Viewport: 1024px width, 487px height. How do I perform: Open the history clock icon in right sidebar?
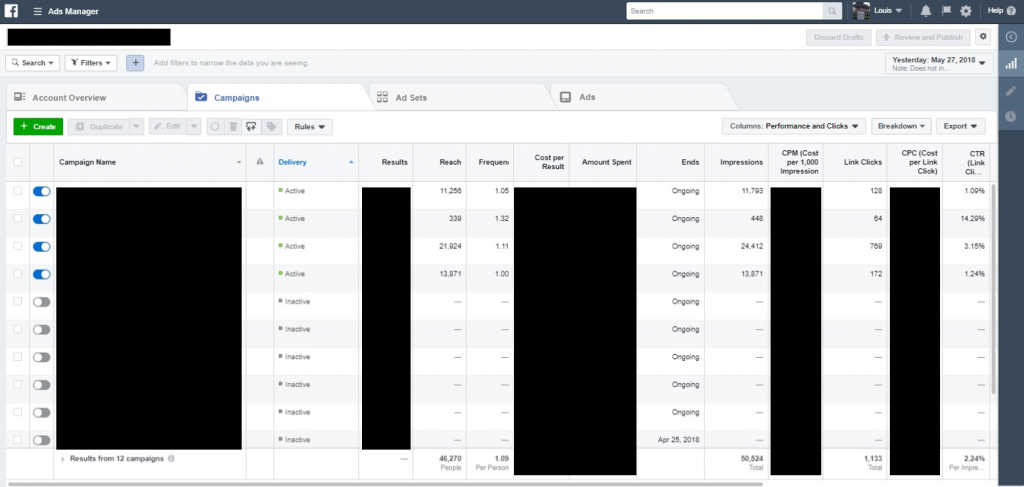click(1011, 116)
